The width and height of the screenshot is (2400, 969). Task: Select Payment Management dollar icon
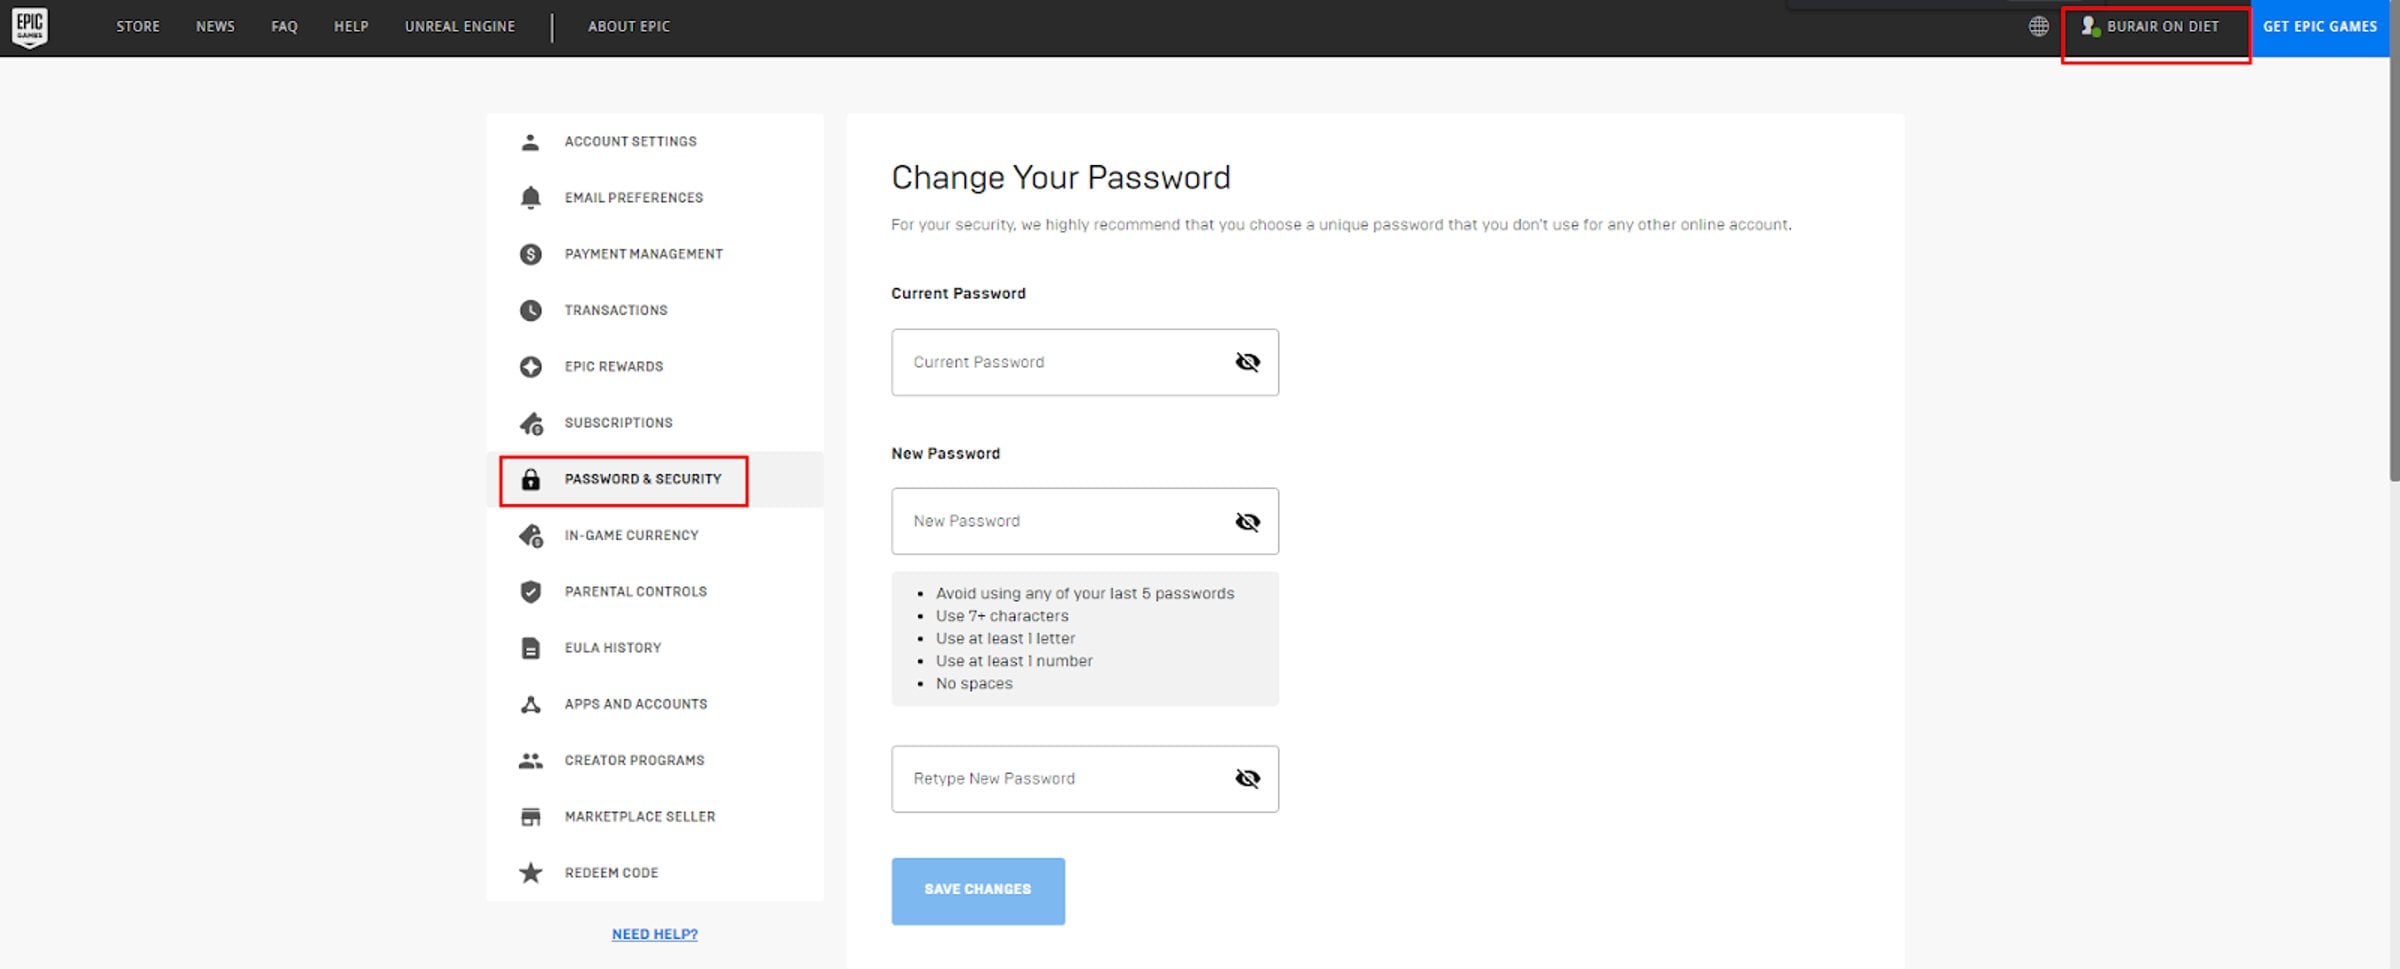530,253
